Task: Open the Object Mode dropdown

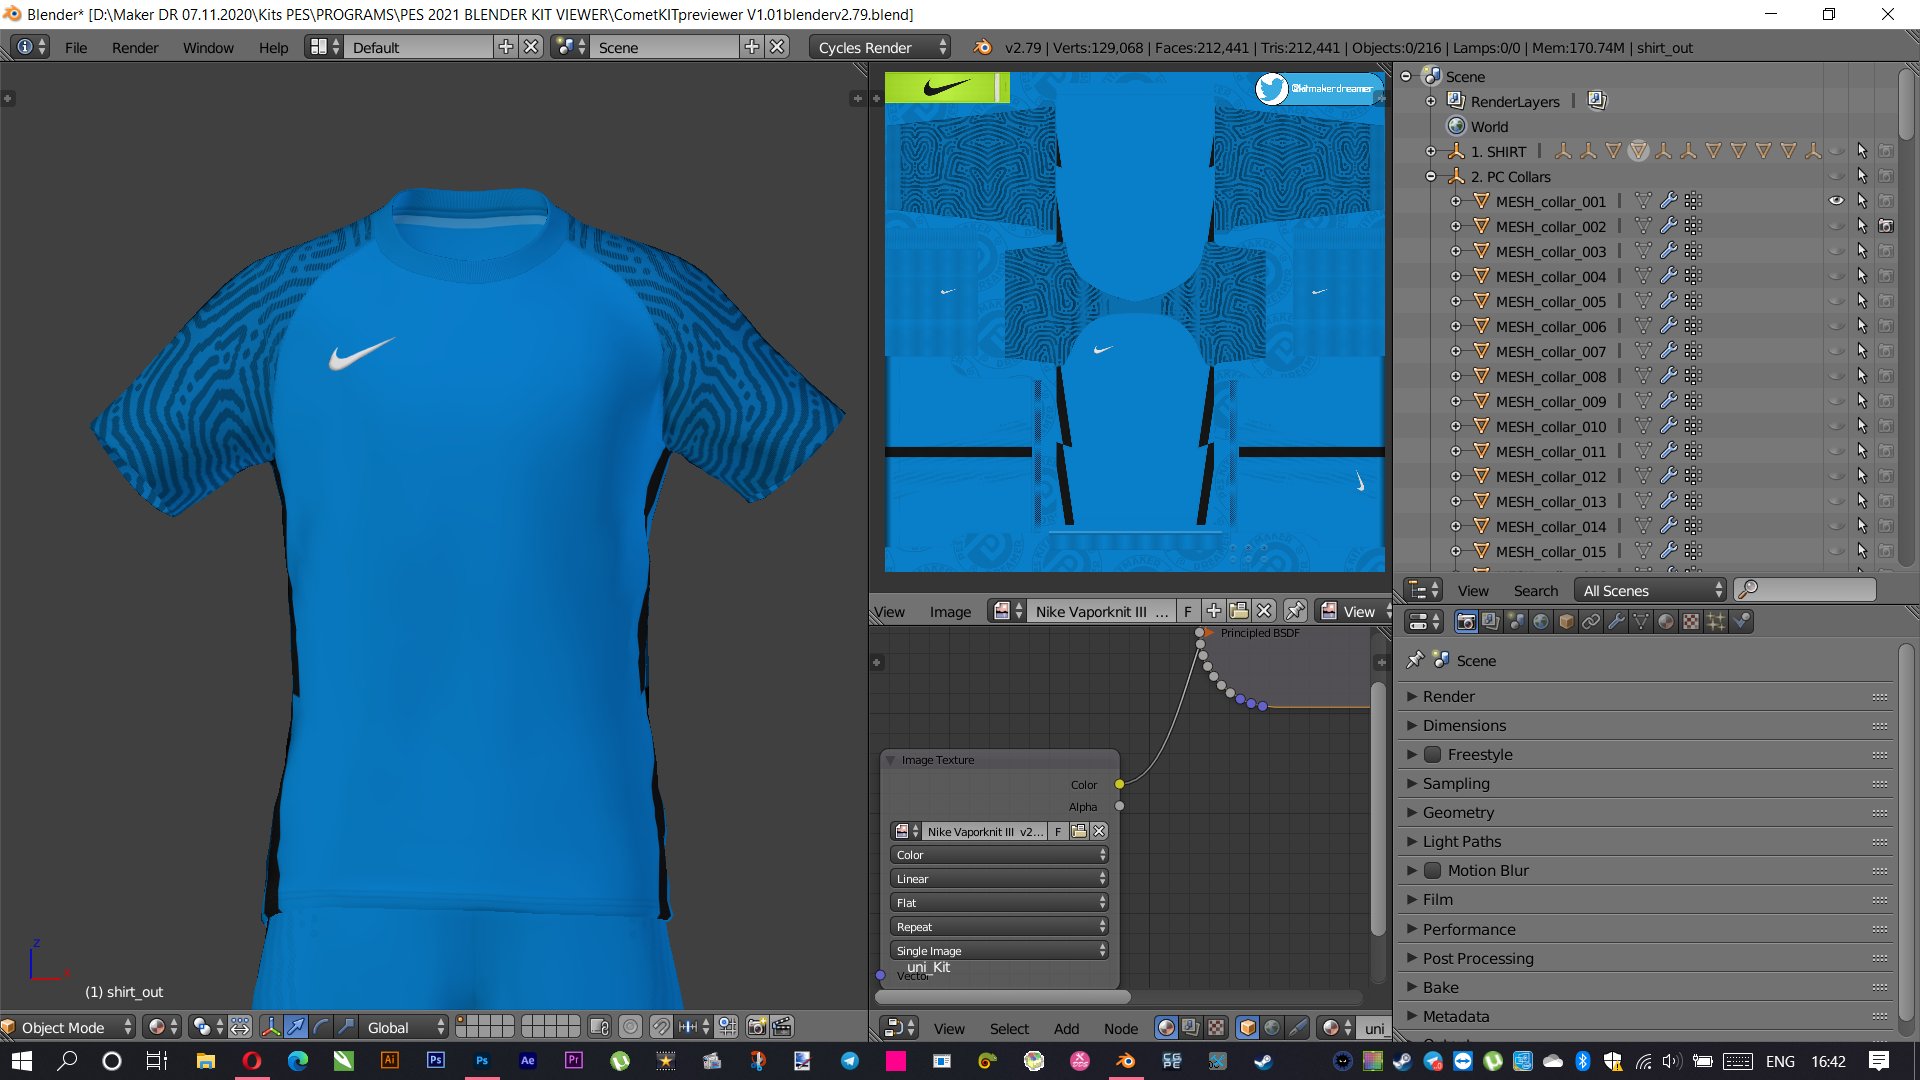Action: click(x=67, y=1027)
